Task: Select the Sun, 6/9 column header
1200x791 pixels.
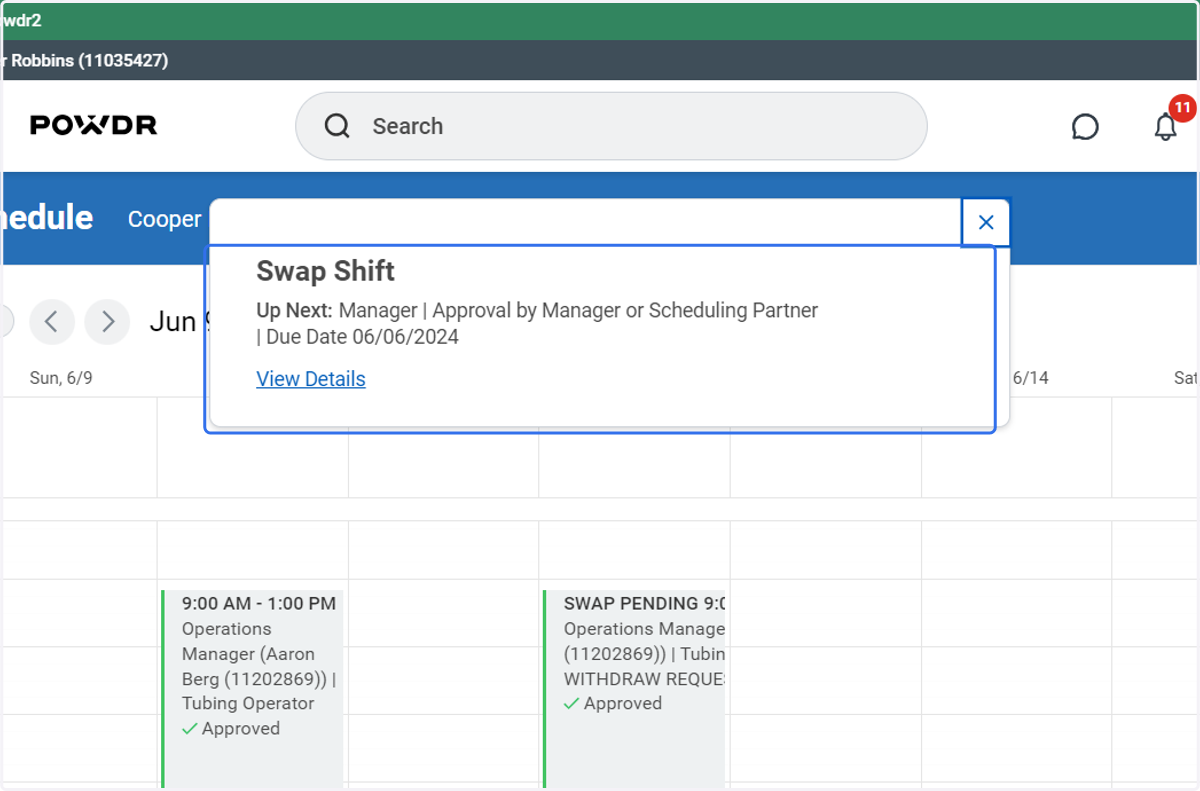Action: point(61,378)
